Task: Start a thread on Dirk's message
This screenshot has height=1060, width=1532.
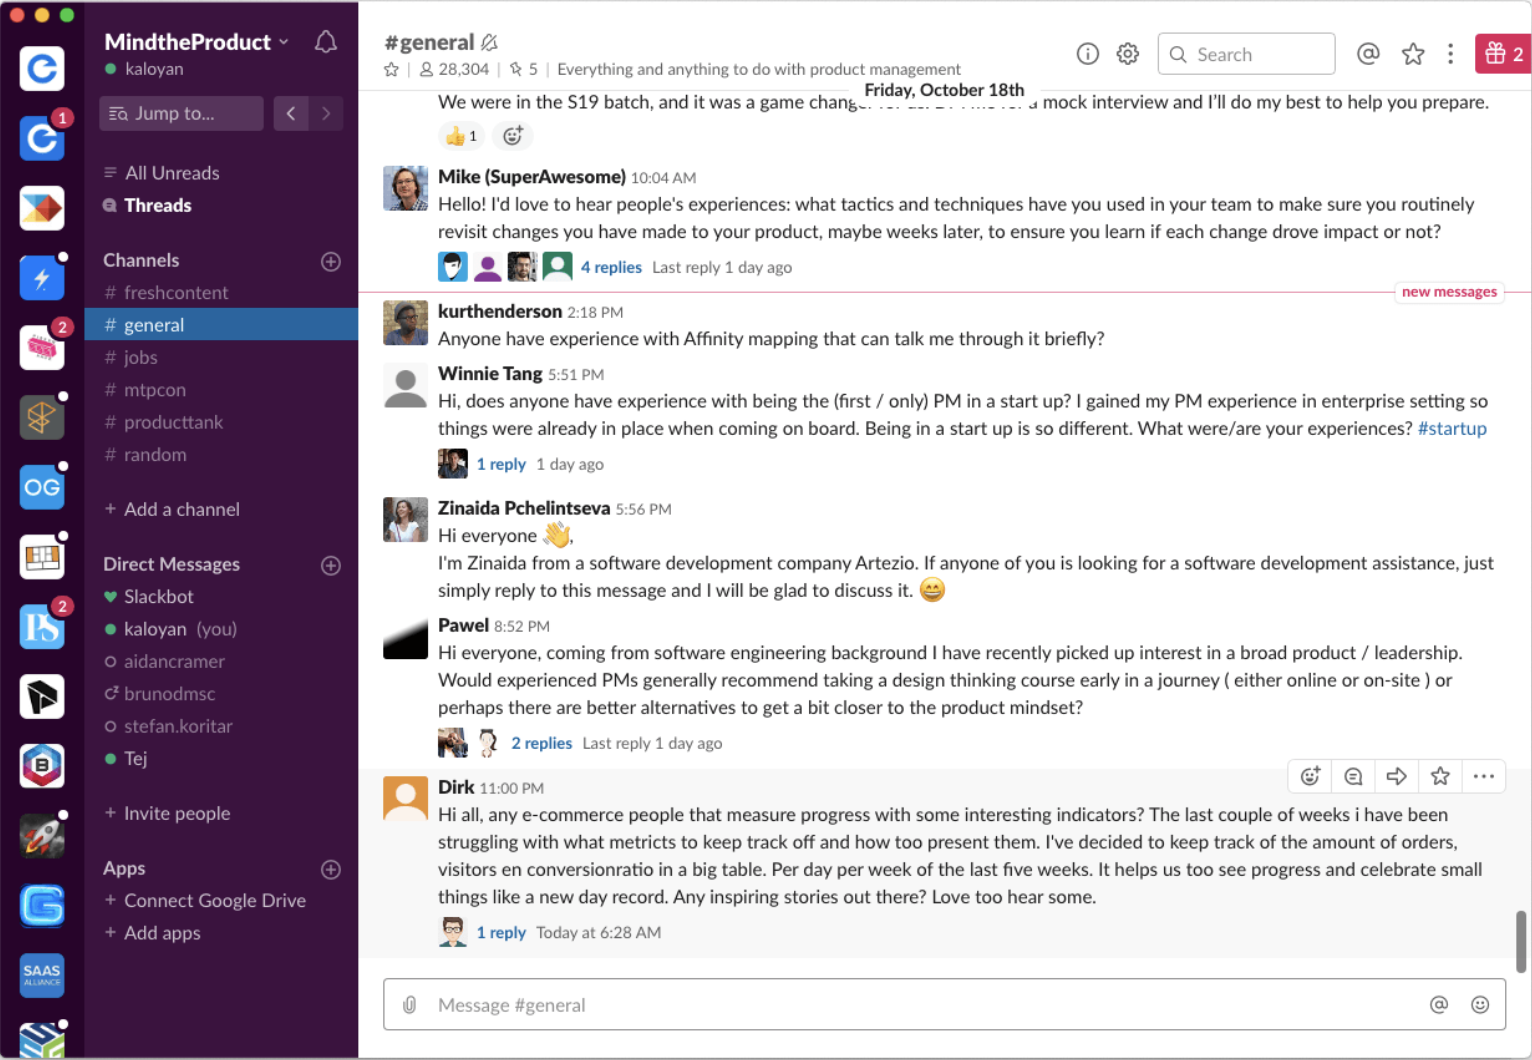Action: 1353,776
